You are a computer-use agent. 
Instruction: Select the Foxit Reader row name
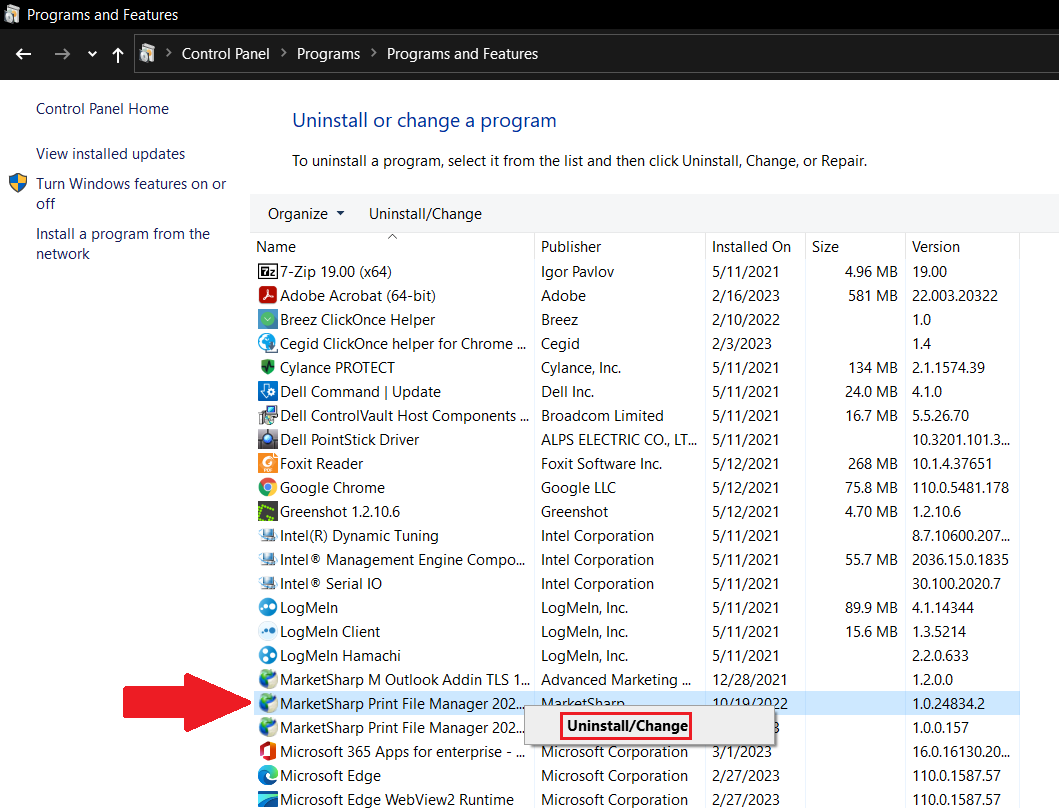pyautogui.click(x=321, y=463)
